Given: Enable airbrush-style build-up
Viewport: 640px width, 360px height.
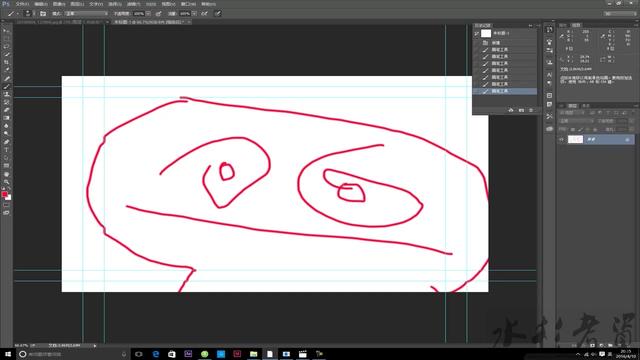Looking at the screenshot, I should point(204,13).
